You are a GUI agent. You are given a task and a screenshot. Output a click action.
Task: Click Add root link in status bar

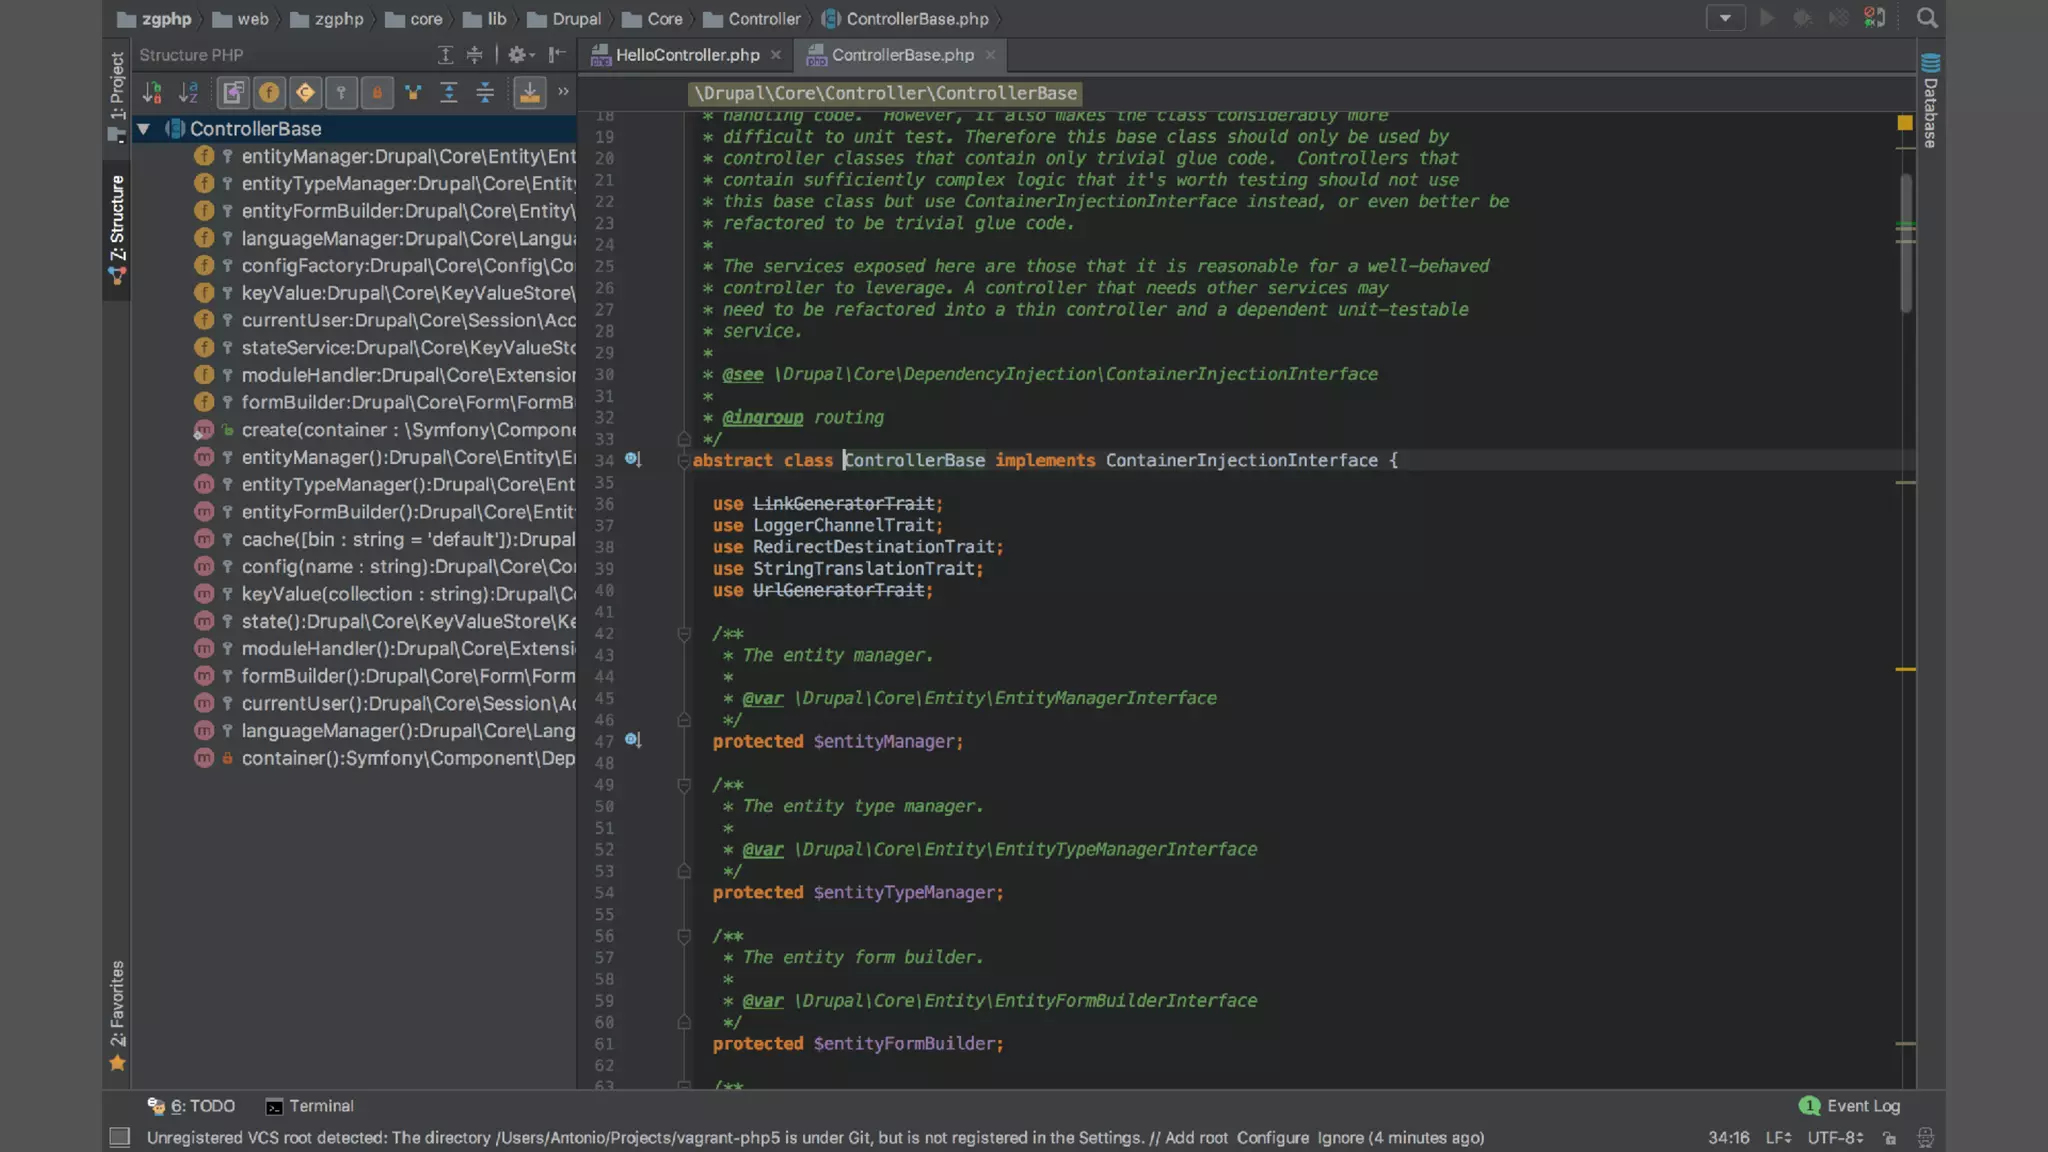[x=1196, y=1138]
